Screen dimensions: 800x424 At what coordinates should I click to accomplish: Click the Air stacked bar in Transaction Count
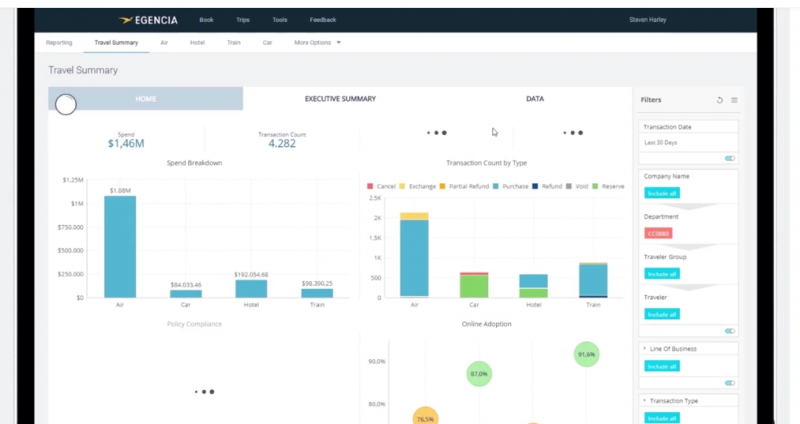(414, 255)
